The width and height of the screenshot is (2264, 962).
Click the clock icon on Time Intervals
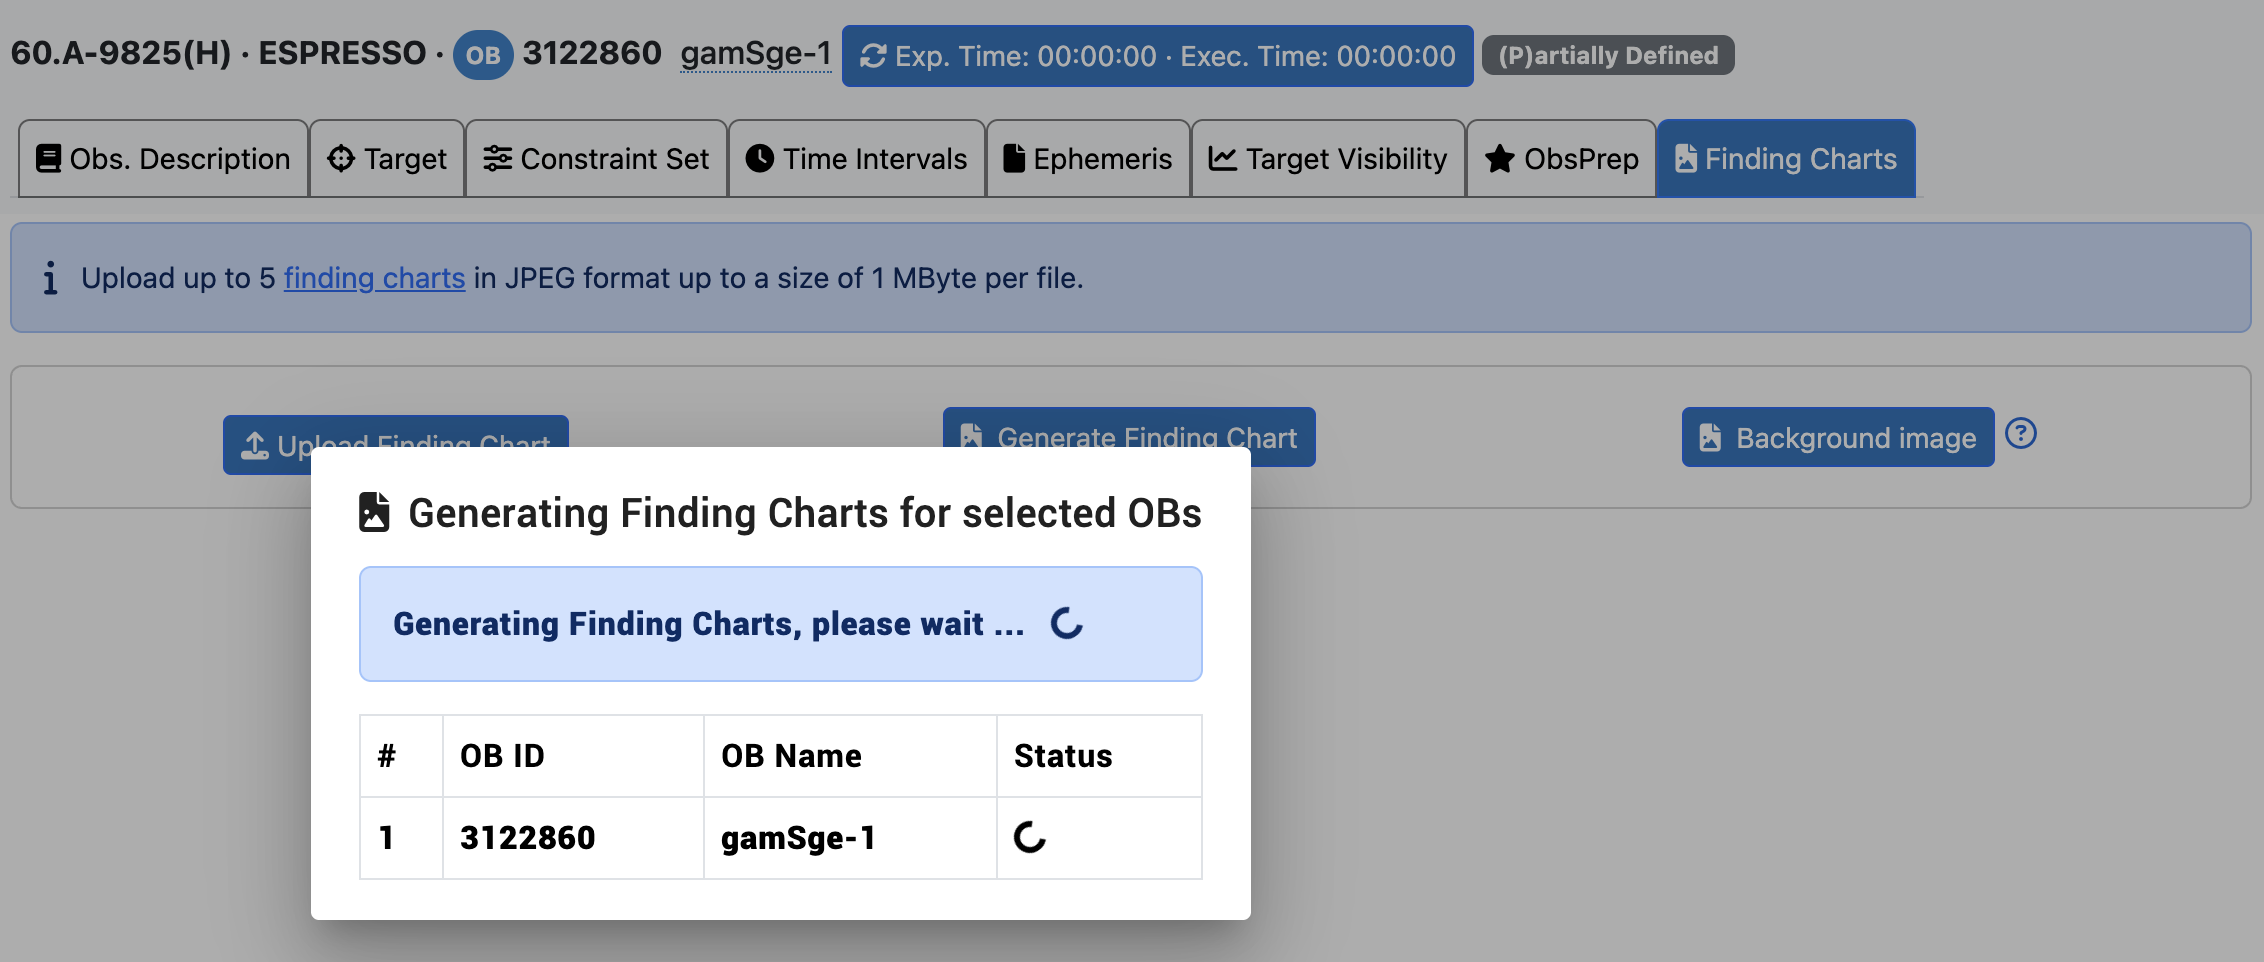point(760,159)
